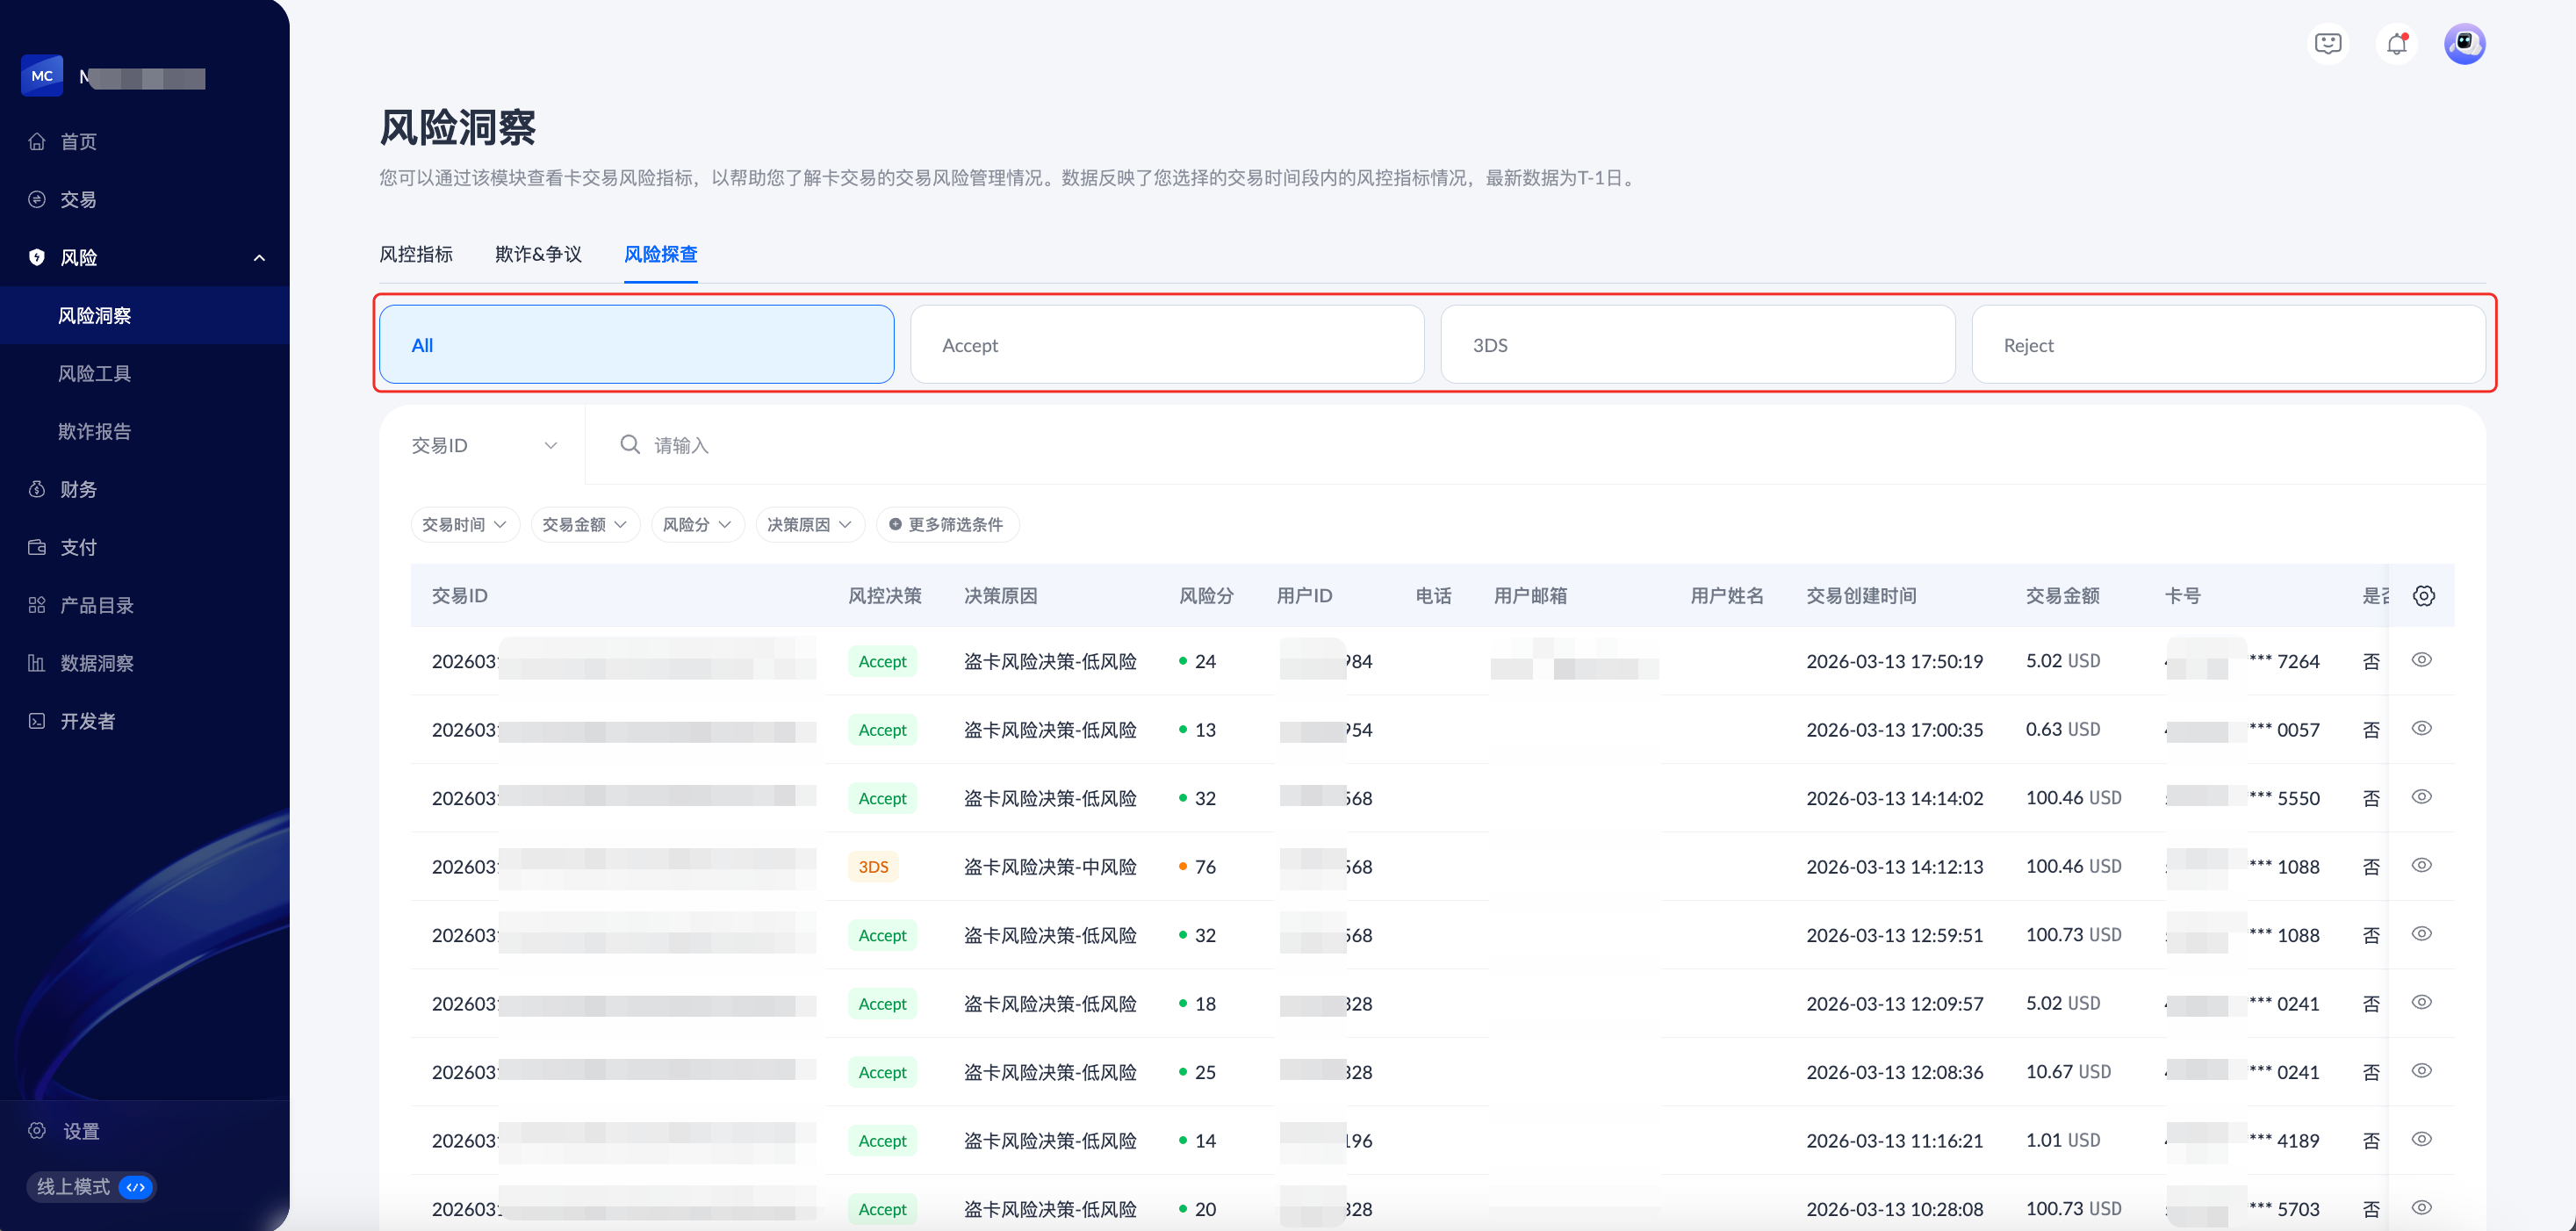Viewport: 2576px width, 1231px height.
Task: Open 风险工具 in the sidebar submenu
Action: tap(94, 374)
